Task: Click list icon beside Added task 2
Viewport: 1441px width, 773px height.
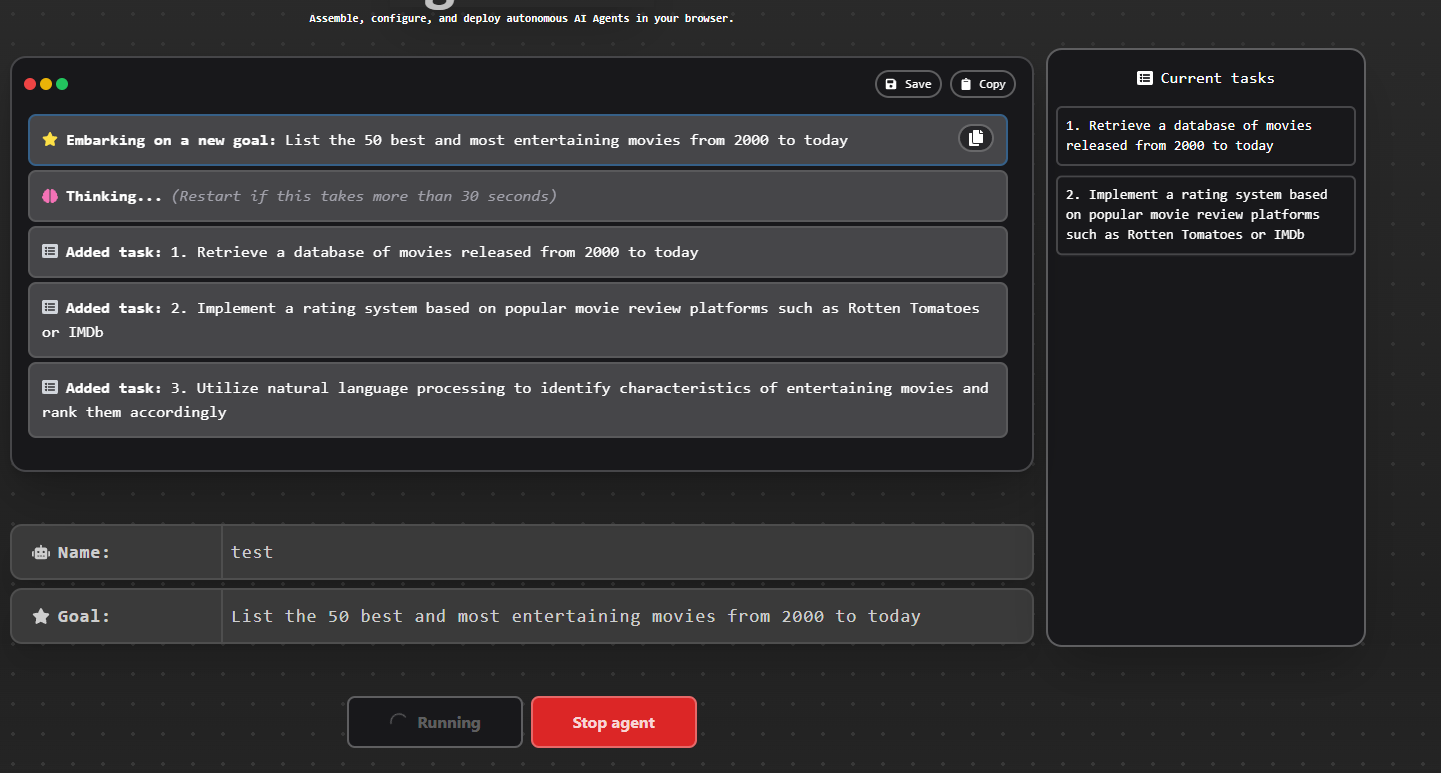Action: coord(50,308)
